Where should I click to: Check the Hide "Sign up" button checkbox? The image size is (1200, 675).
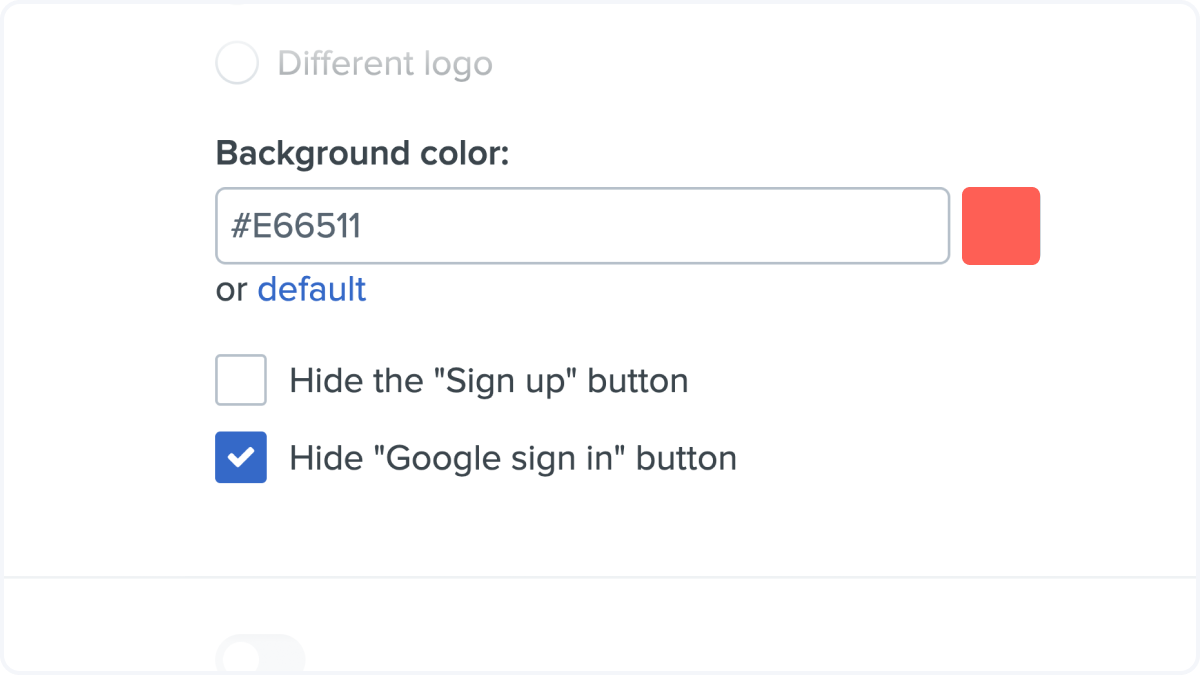[241, 380]
